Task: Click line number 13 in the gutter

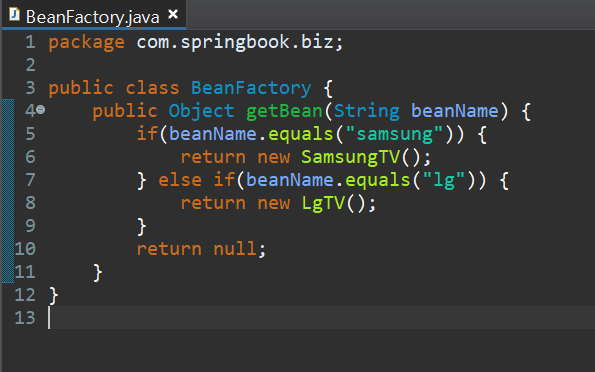Action: [25, 318]
